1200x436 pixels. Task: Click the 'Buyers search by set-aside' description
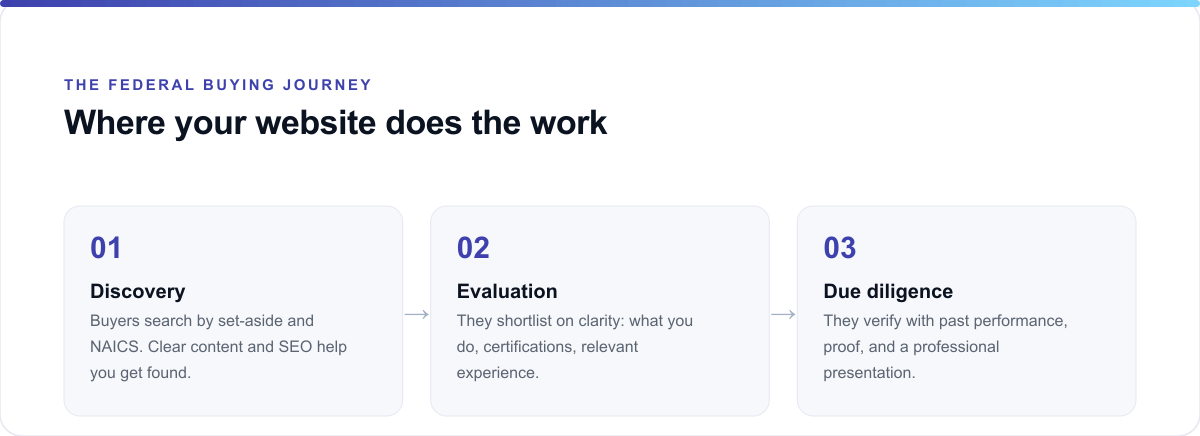click(218, 347)
